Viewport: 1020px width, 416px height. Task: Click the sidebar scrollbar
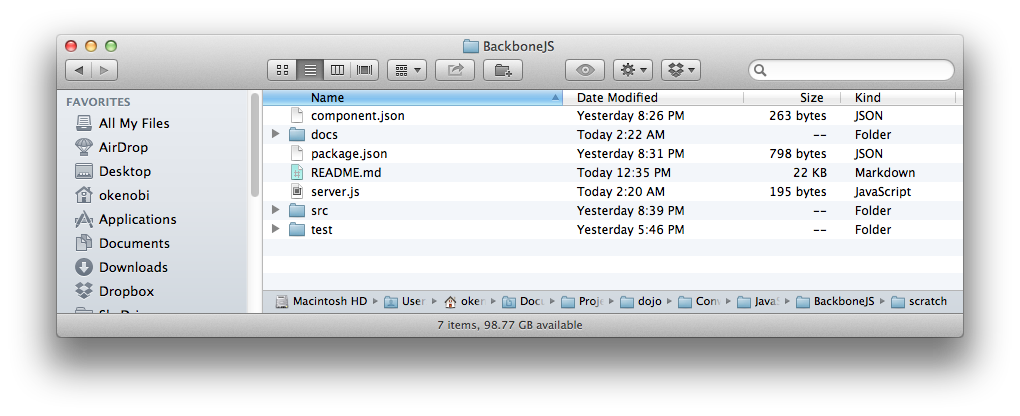254,145
